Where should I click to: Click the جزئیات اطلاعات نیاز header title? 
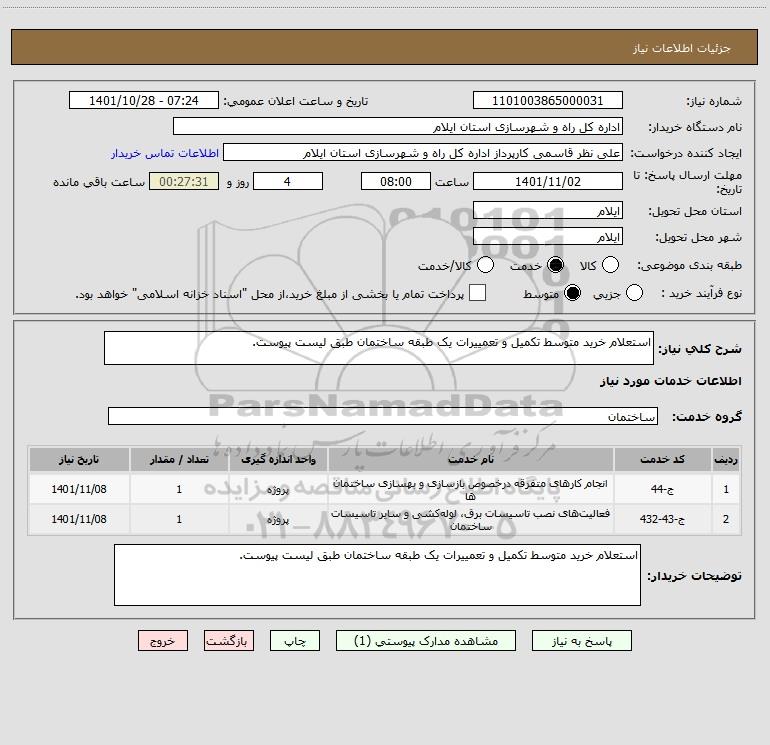[682, 48]
